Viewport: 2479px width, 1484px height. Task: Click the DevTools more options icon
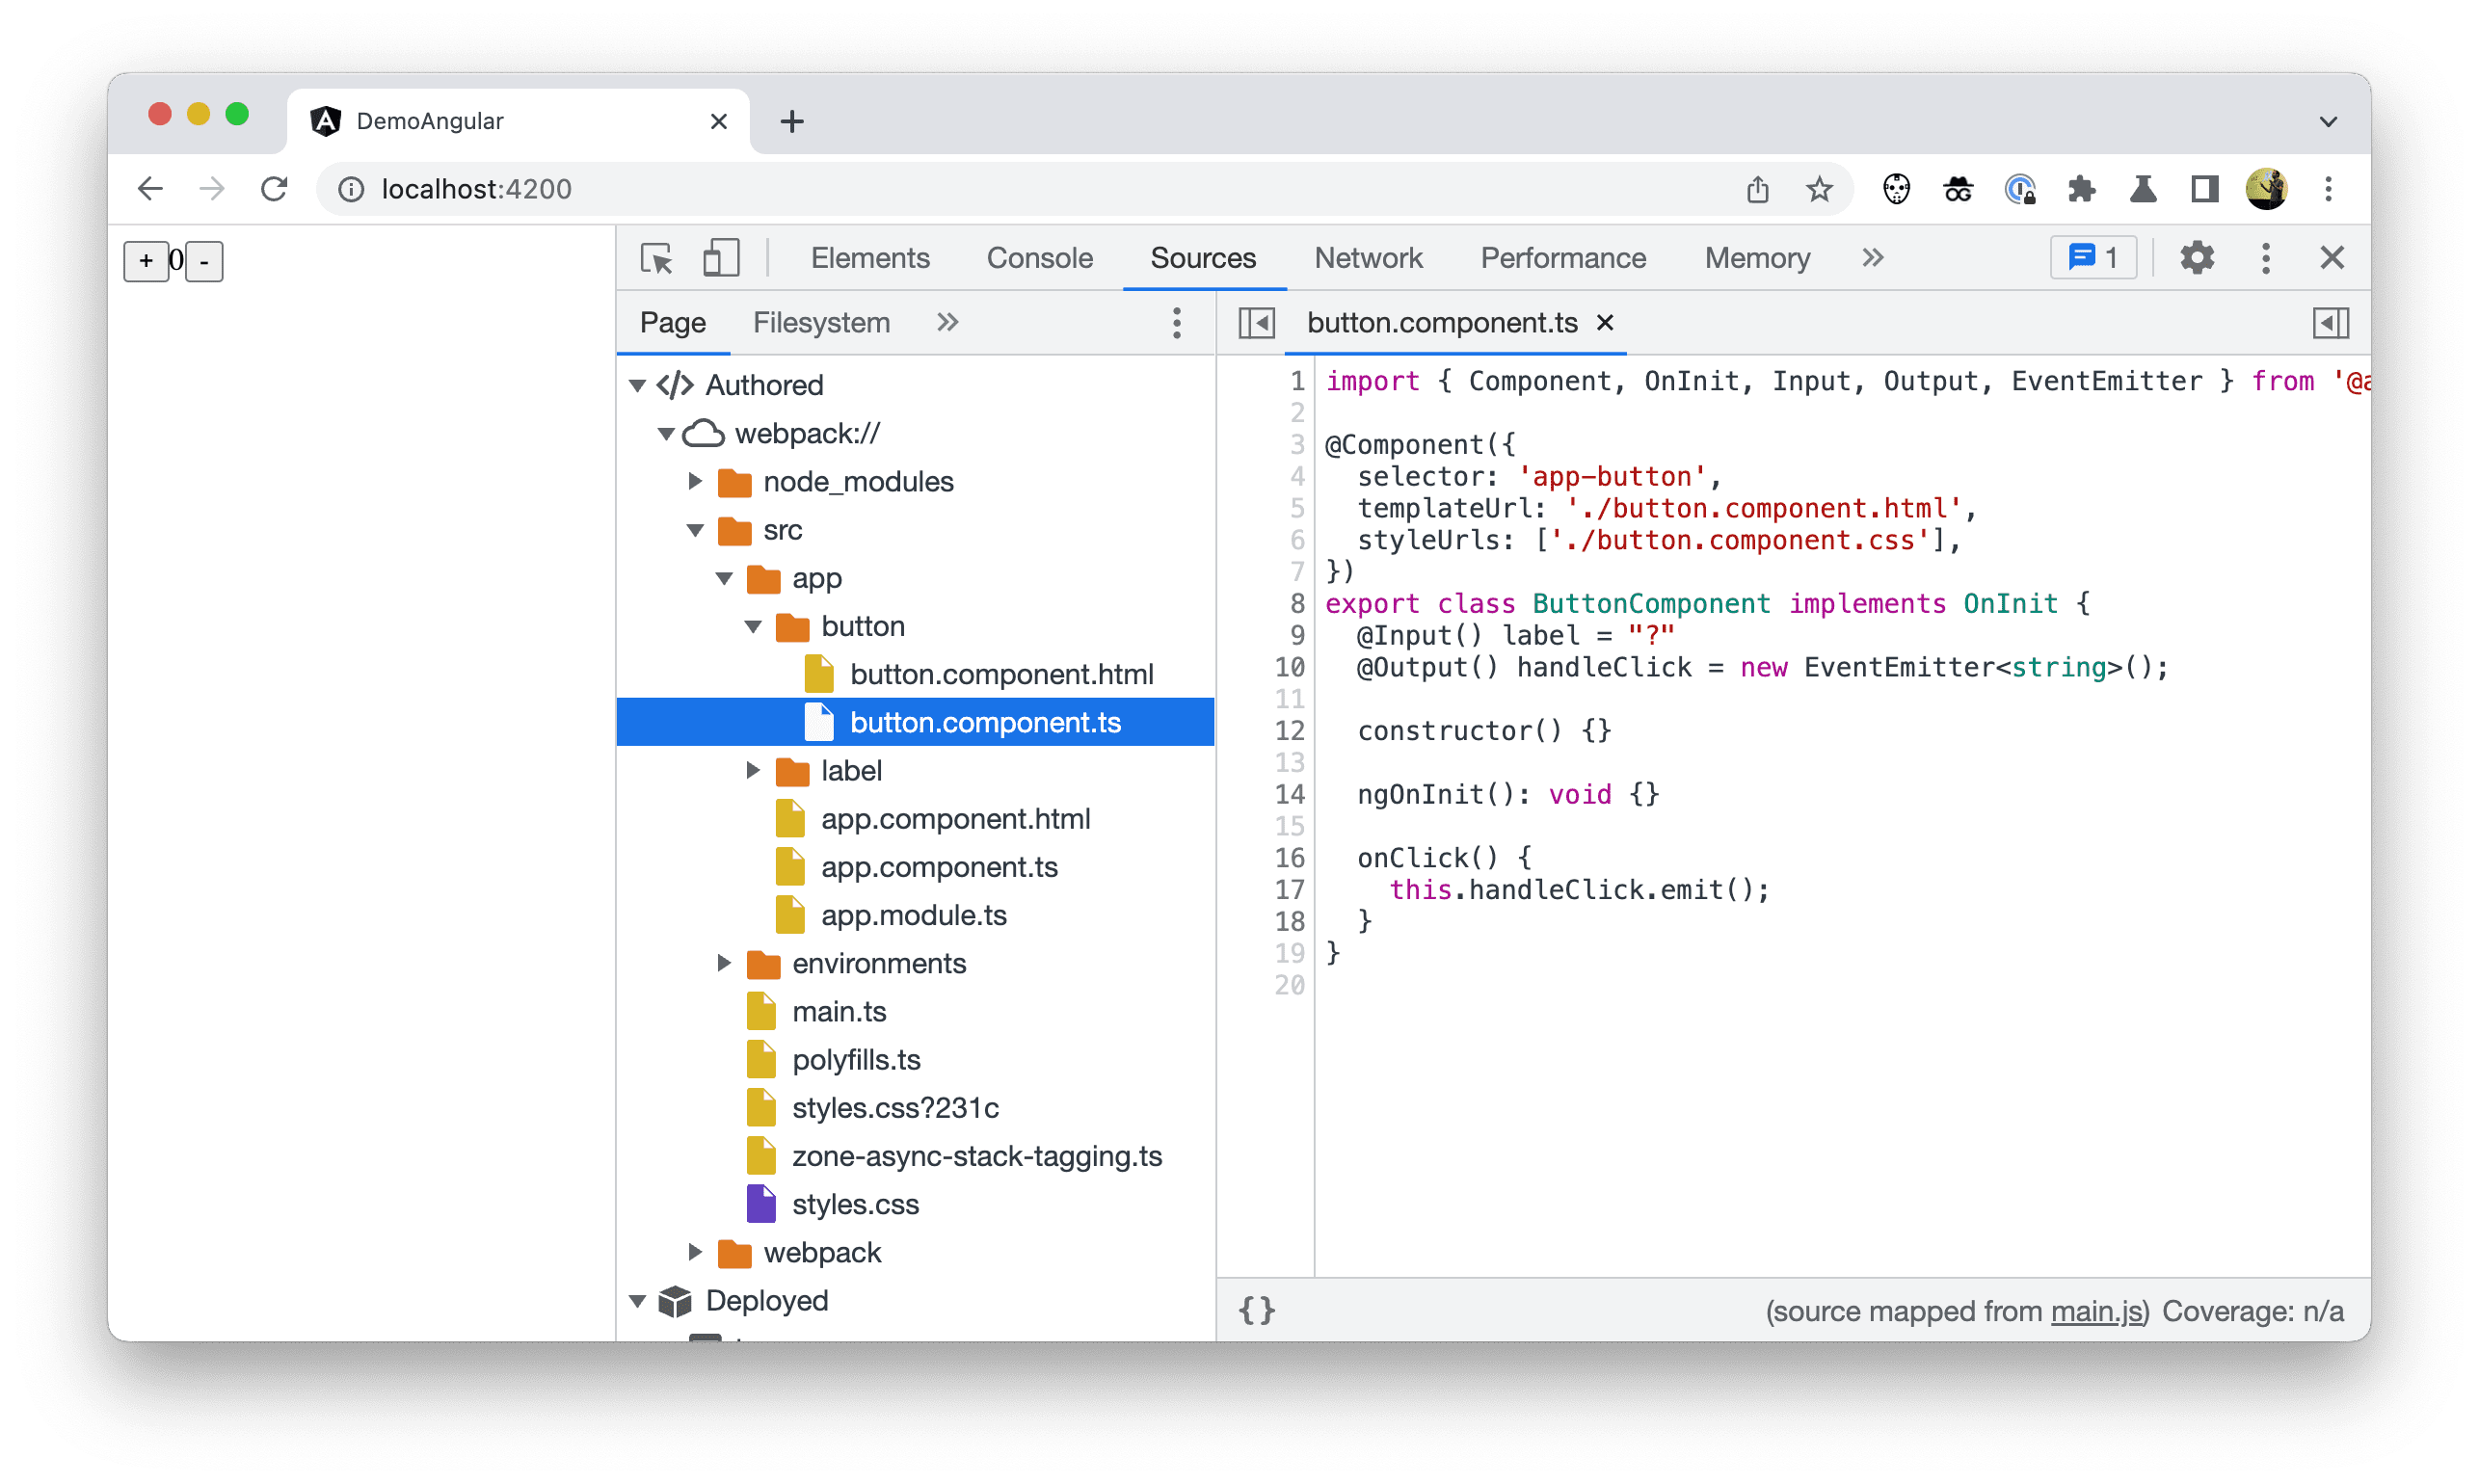click(x=2267, y=261)
